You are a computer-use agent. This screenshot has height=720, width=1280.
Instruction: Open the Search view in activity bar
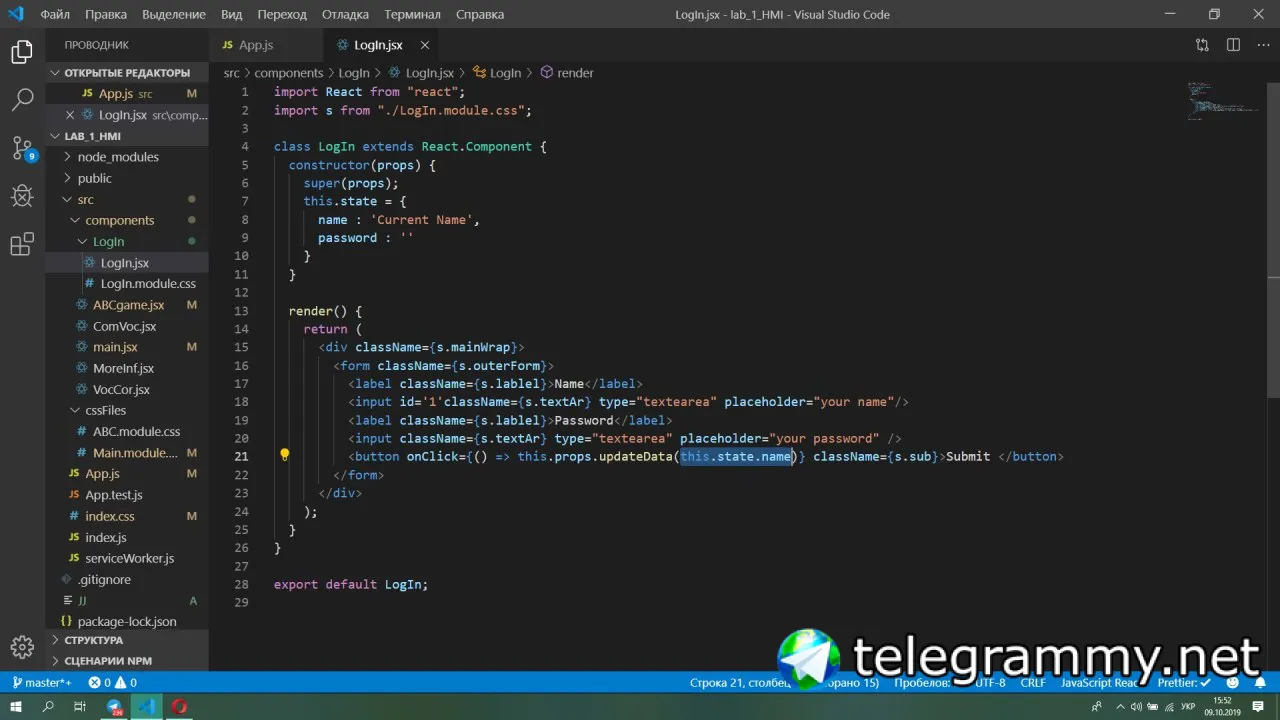22,100
